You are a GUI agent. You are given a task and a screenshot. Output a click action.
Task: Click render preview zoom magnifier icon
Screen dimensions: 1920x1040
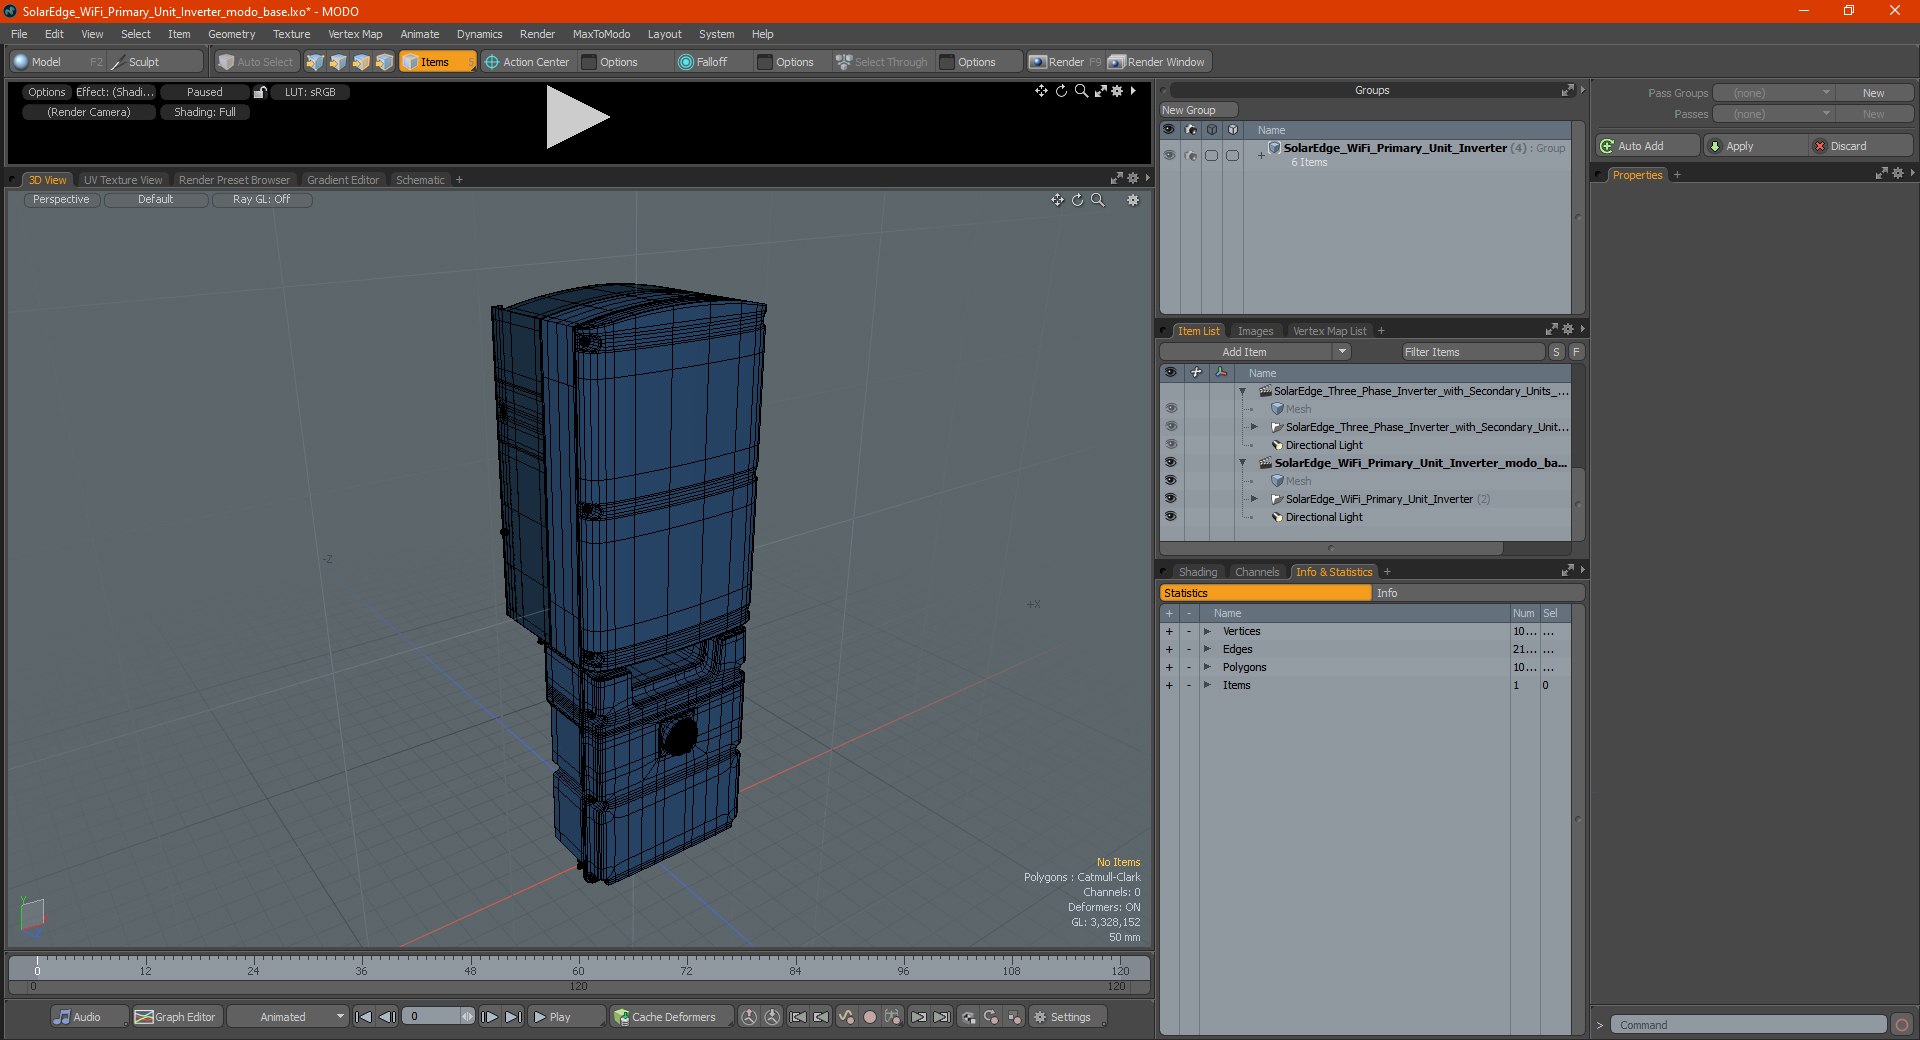click(x=1081, y=91)
